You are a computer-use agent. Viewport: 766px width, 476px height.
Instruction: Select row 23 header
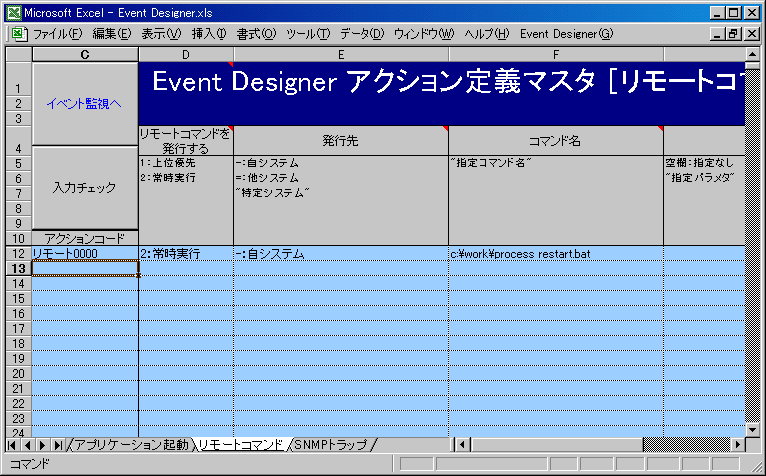(19, 419)
